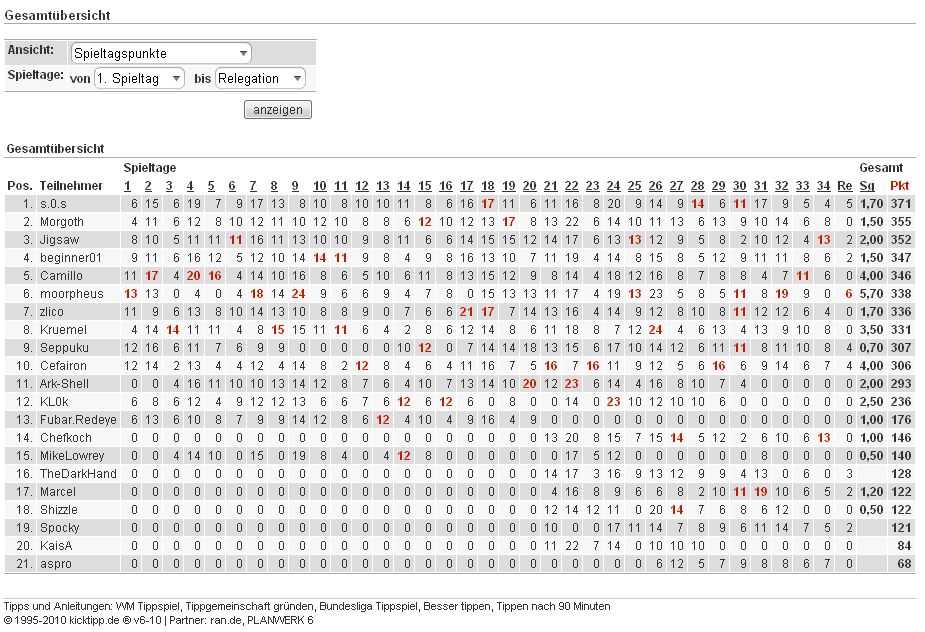Image resolution: width=925 pixels, height=632 pixels.
Task: Open Spieltag 10 column header link
Action: click(x=320, y=186)
